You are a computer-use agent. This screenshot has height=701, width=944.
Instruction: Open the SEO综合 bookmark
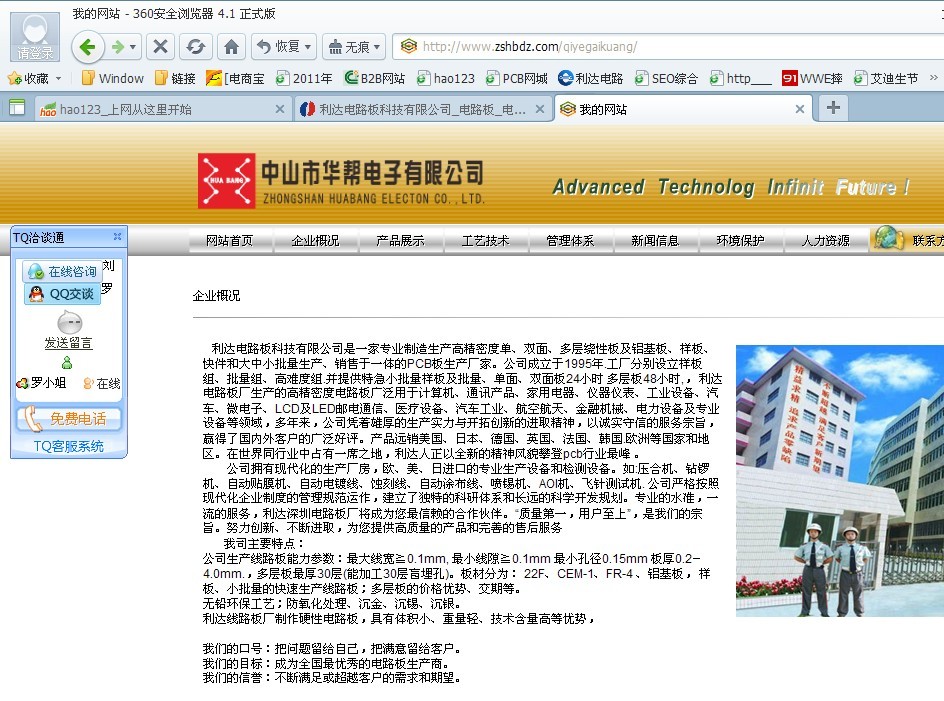[x=666, y=78]
